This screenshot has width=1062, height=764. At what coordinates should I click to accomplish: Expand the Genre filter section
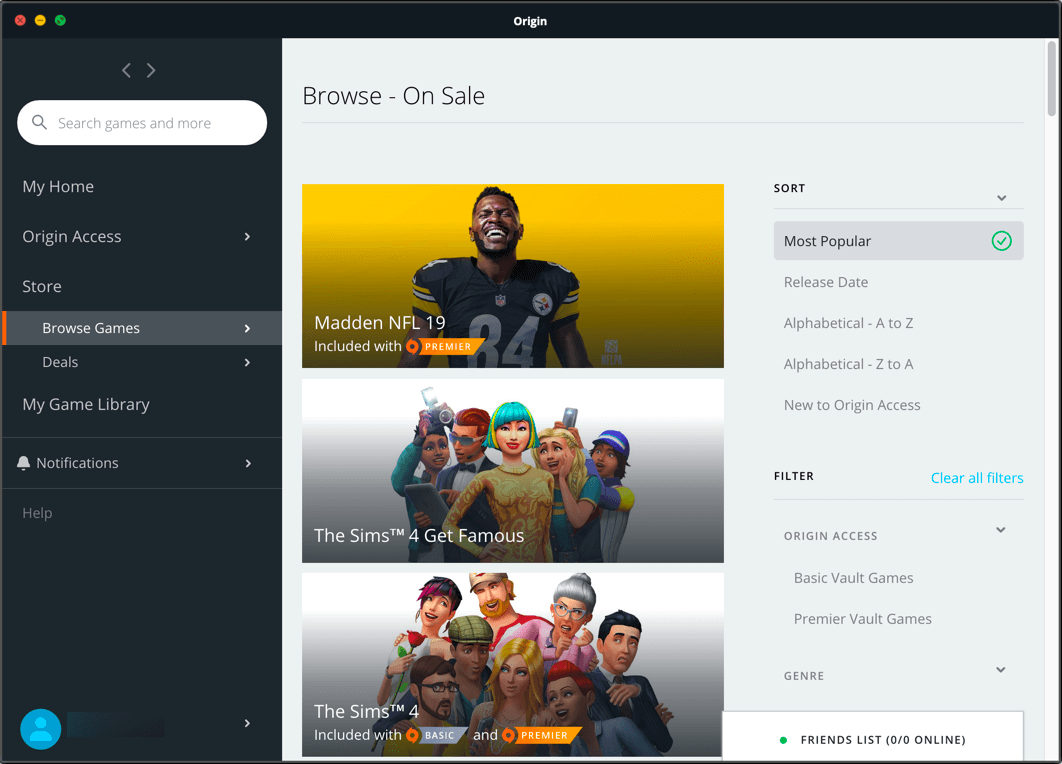[x=1000, y=670]
